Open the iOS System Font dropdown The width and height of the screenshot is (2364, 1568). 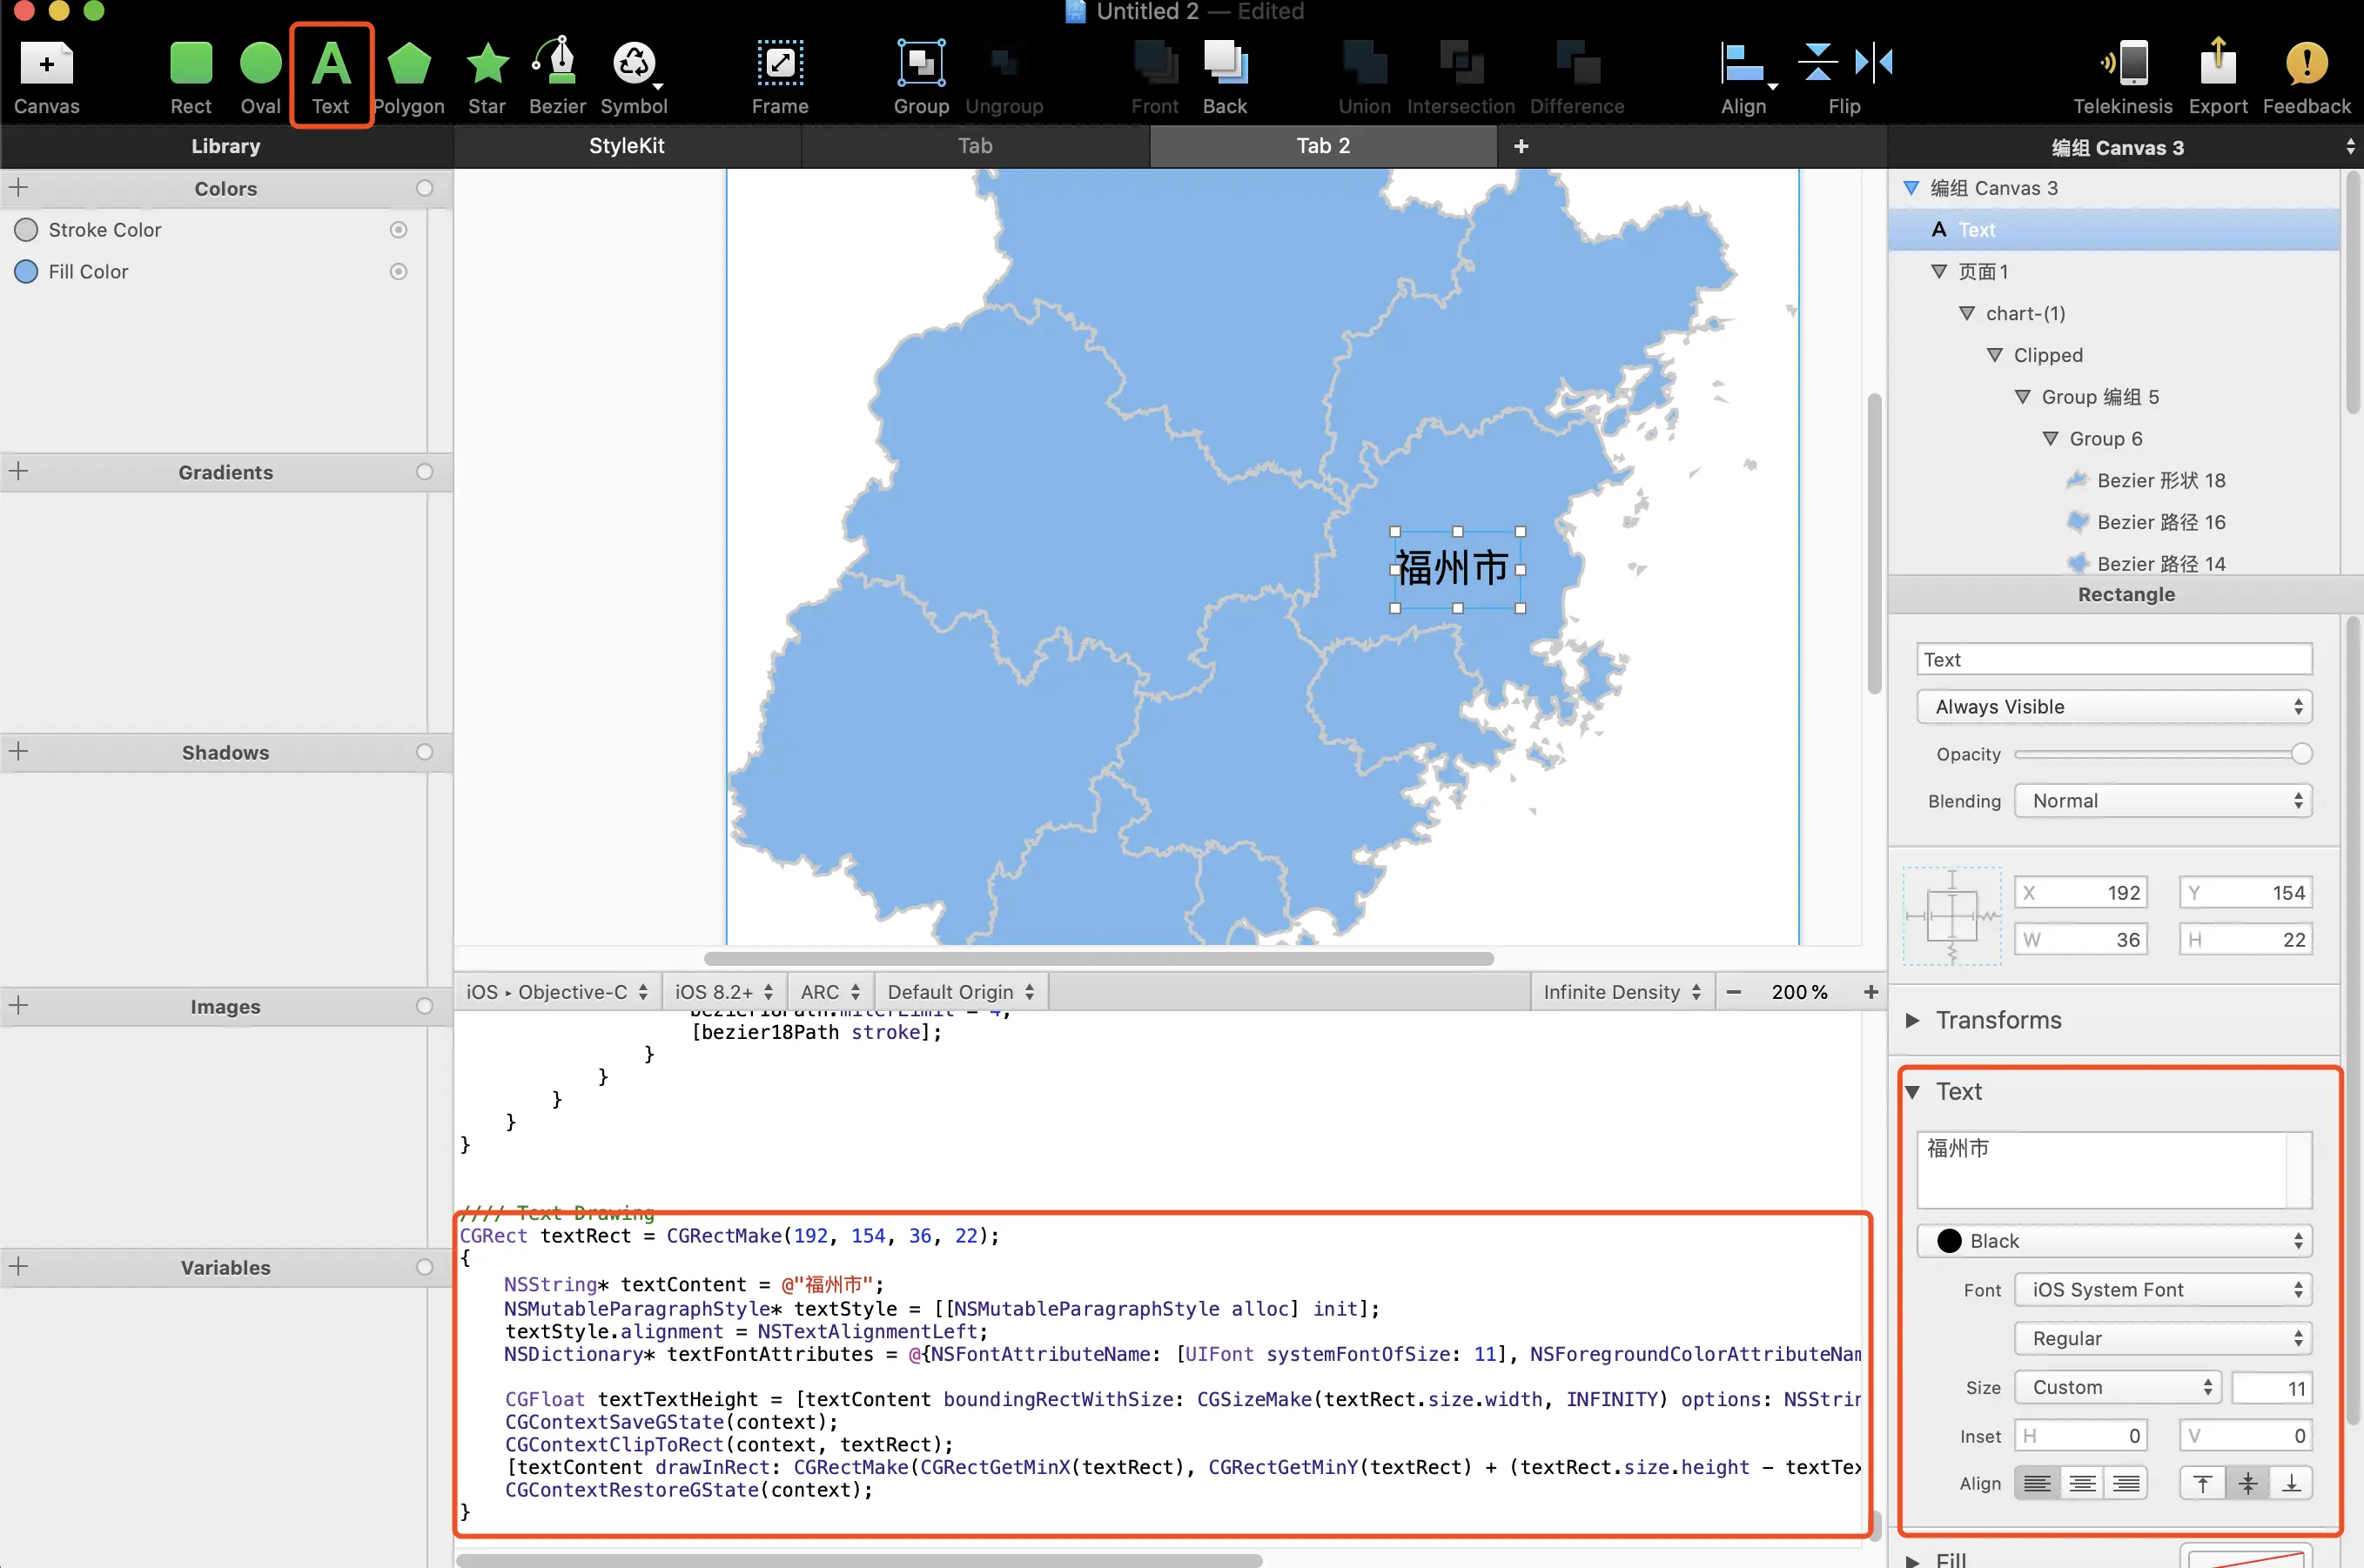(2163, 1290)
